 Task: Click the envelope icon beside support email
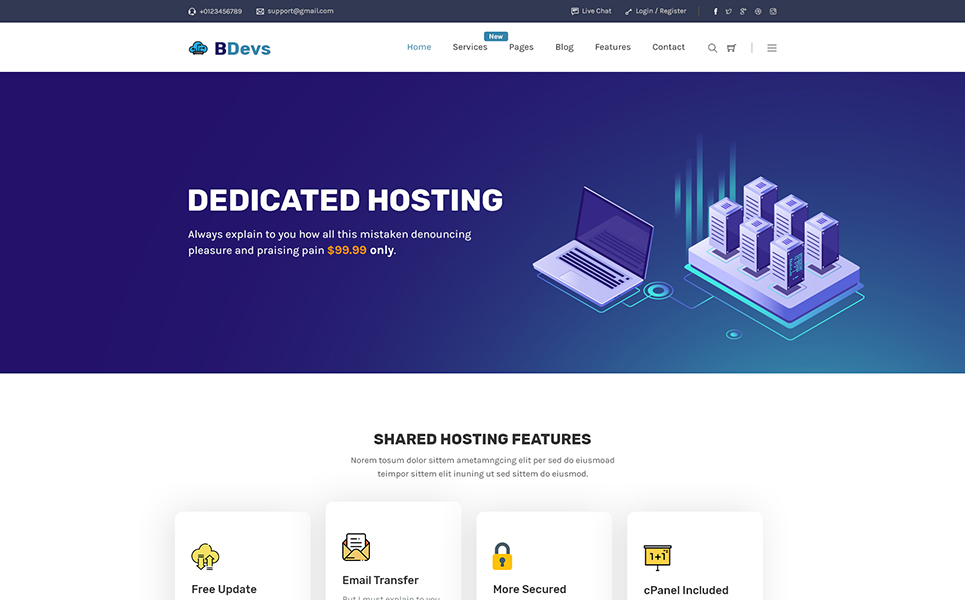point(260,11)
